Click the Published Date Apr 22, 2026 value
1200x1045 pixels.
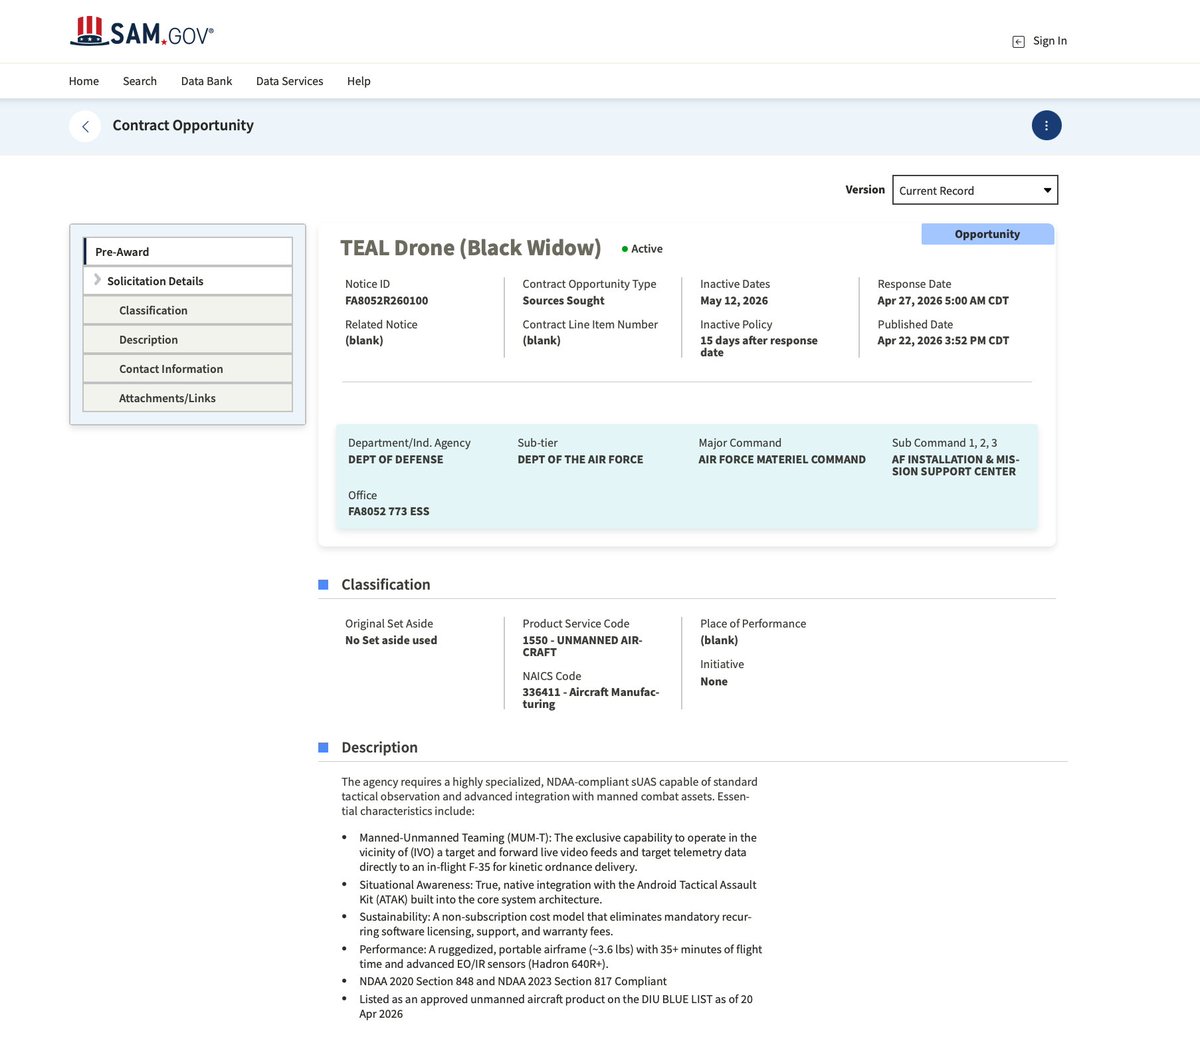[x=943, y=340]
